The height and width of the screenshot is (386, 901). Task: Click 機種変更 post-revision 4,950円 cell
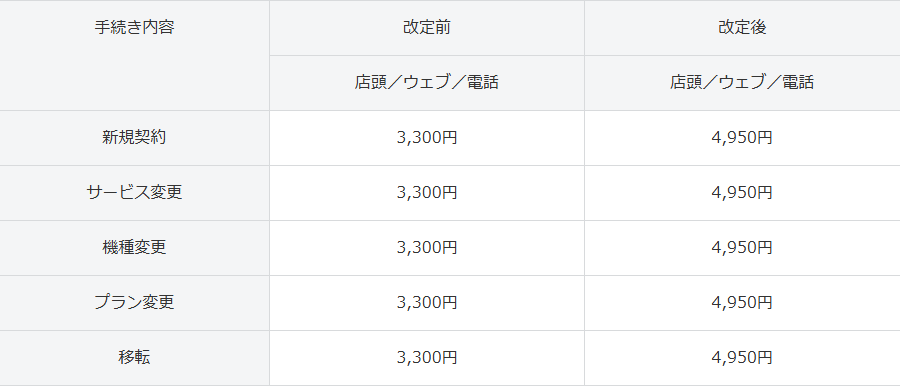tap(742, 248)
